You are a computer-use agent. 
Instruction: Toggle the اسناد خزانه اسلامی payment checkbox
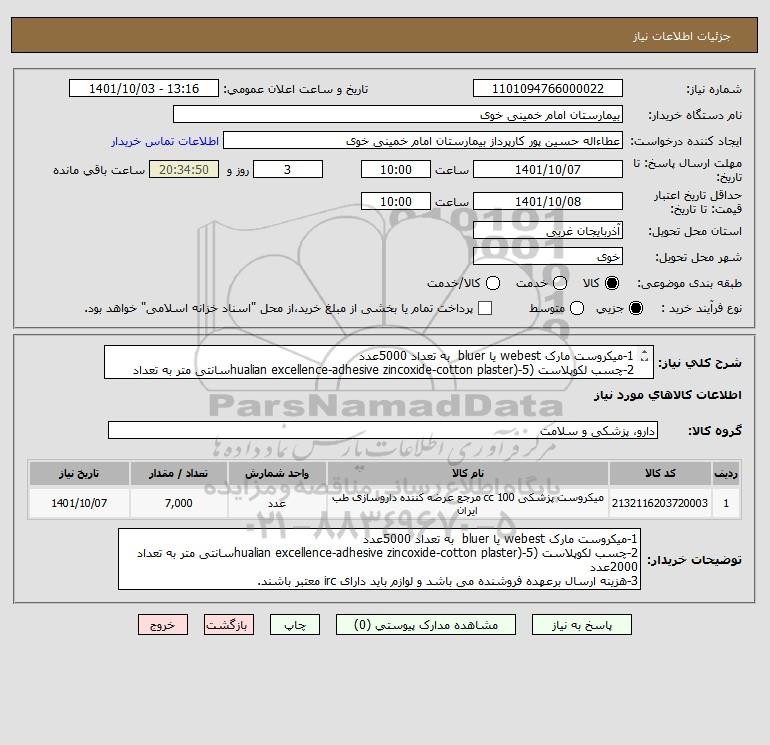pos(485,308)
